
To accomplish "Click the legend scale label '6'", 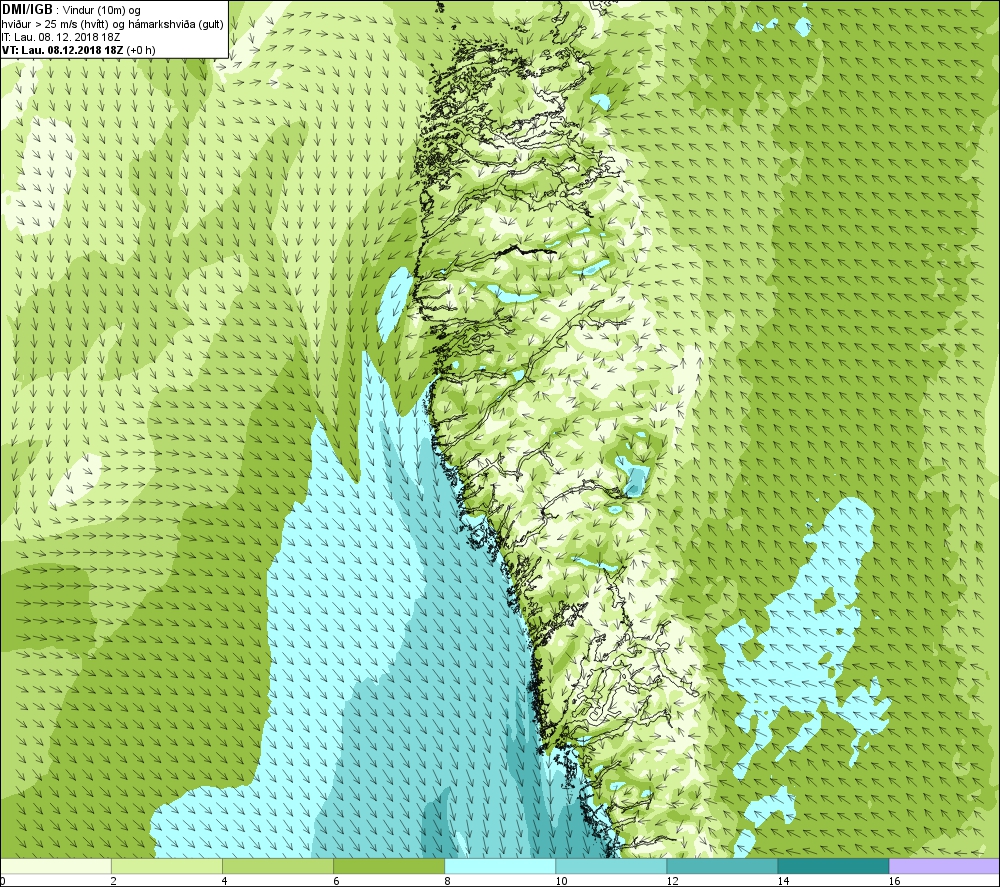I will click(x=336, y=881).
